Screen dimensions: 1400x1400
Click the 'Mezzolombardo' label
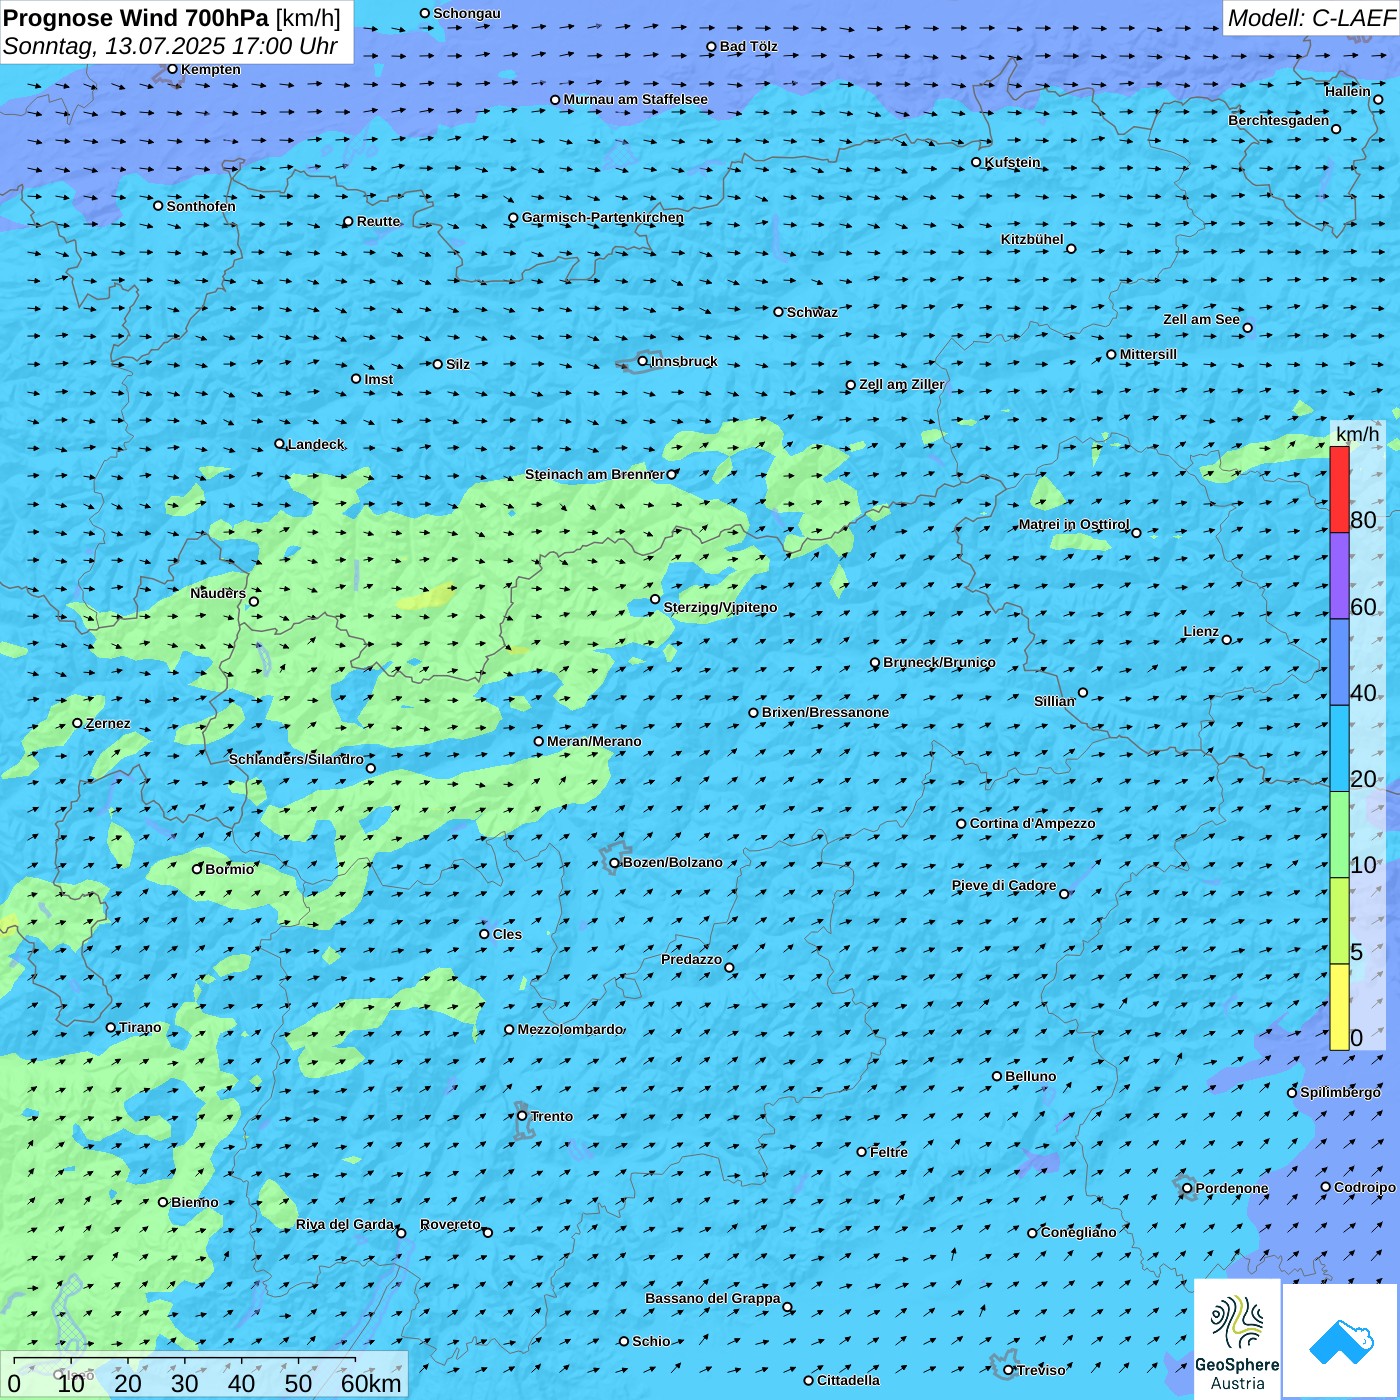(x=570, y=1029)
